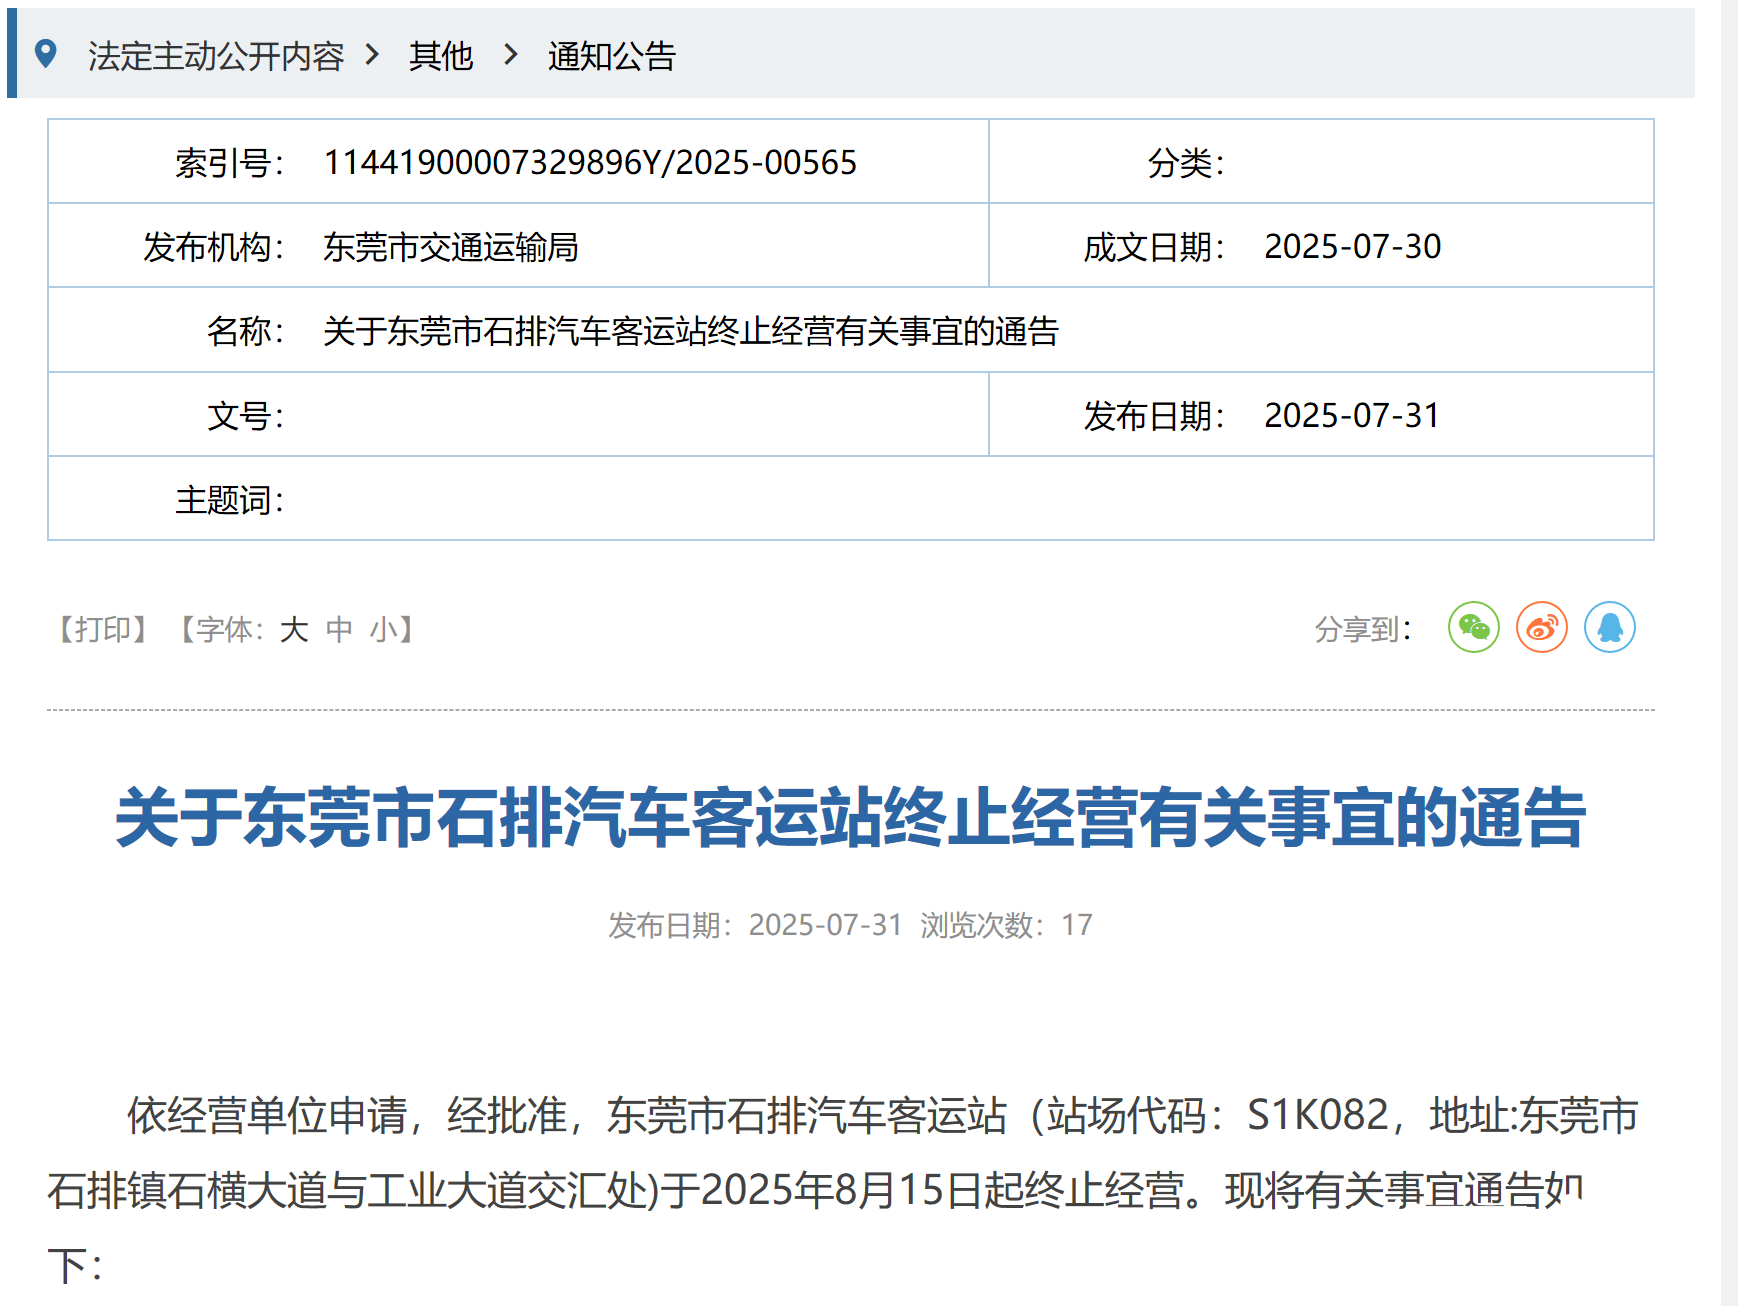This screenshot has height=1306, width=1738.
Task: Click the 主题词 label
Action: pos(230,500)
